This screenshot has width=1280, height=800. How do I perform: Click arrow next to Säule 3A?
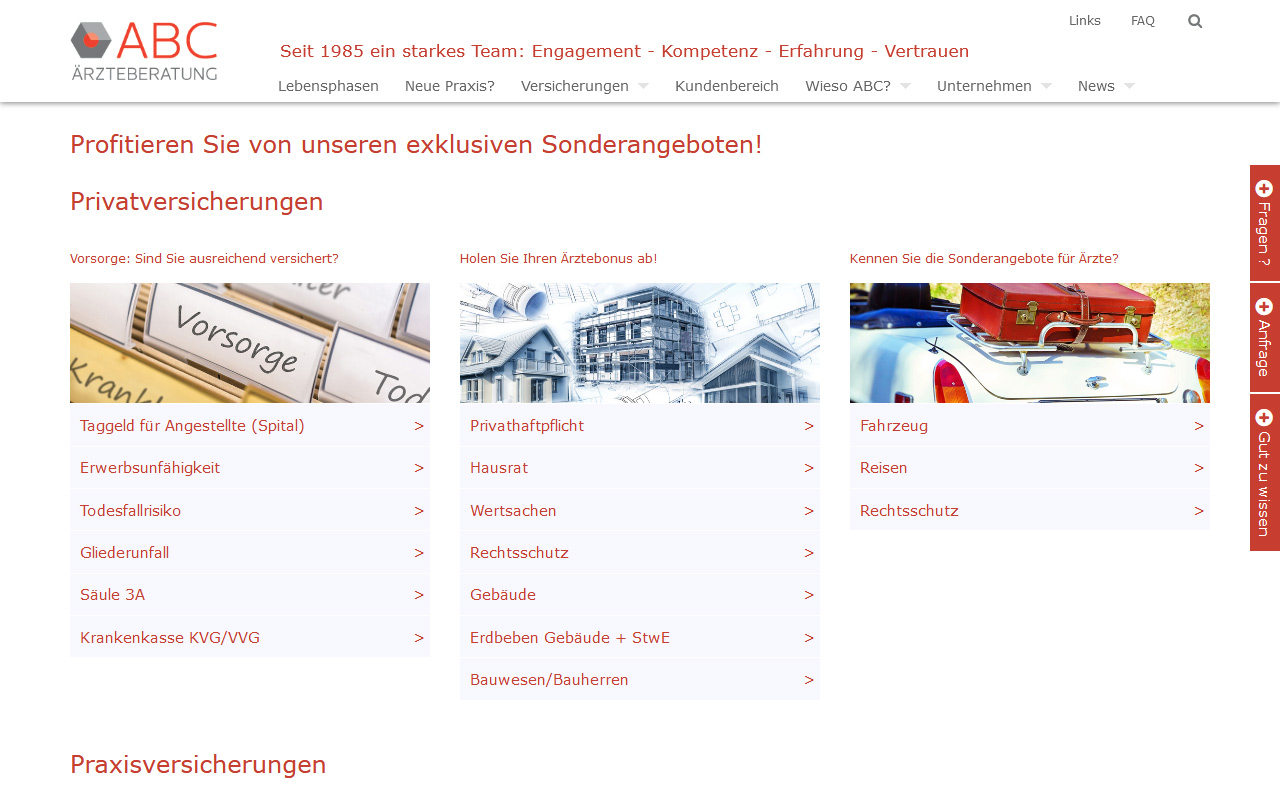419,595
